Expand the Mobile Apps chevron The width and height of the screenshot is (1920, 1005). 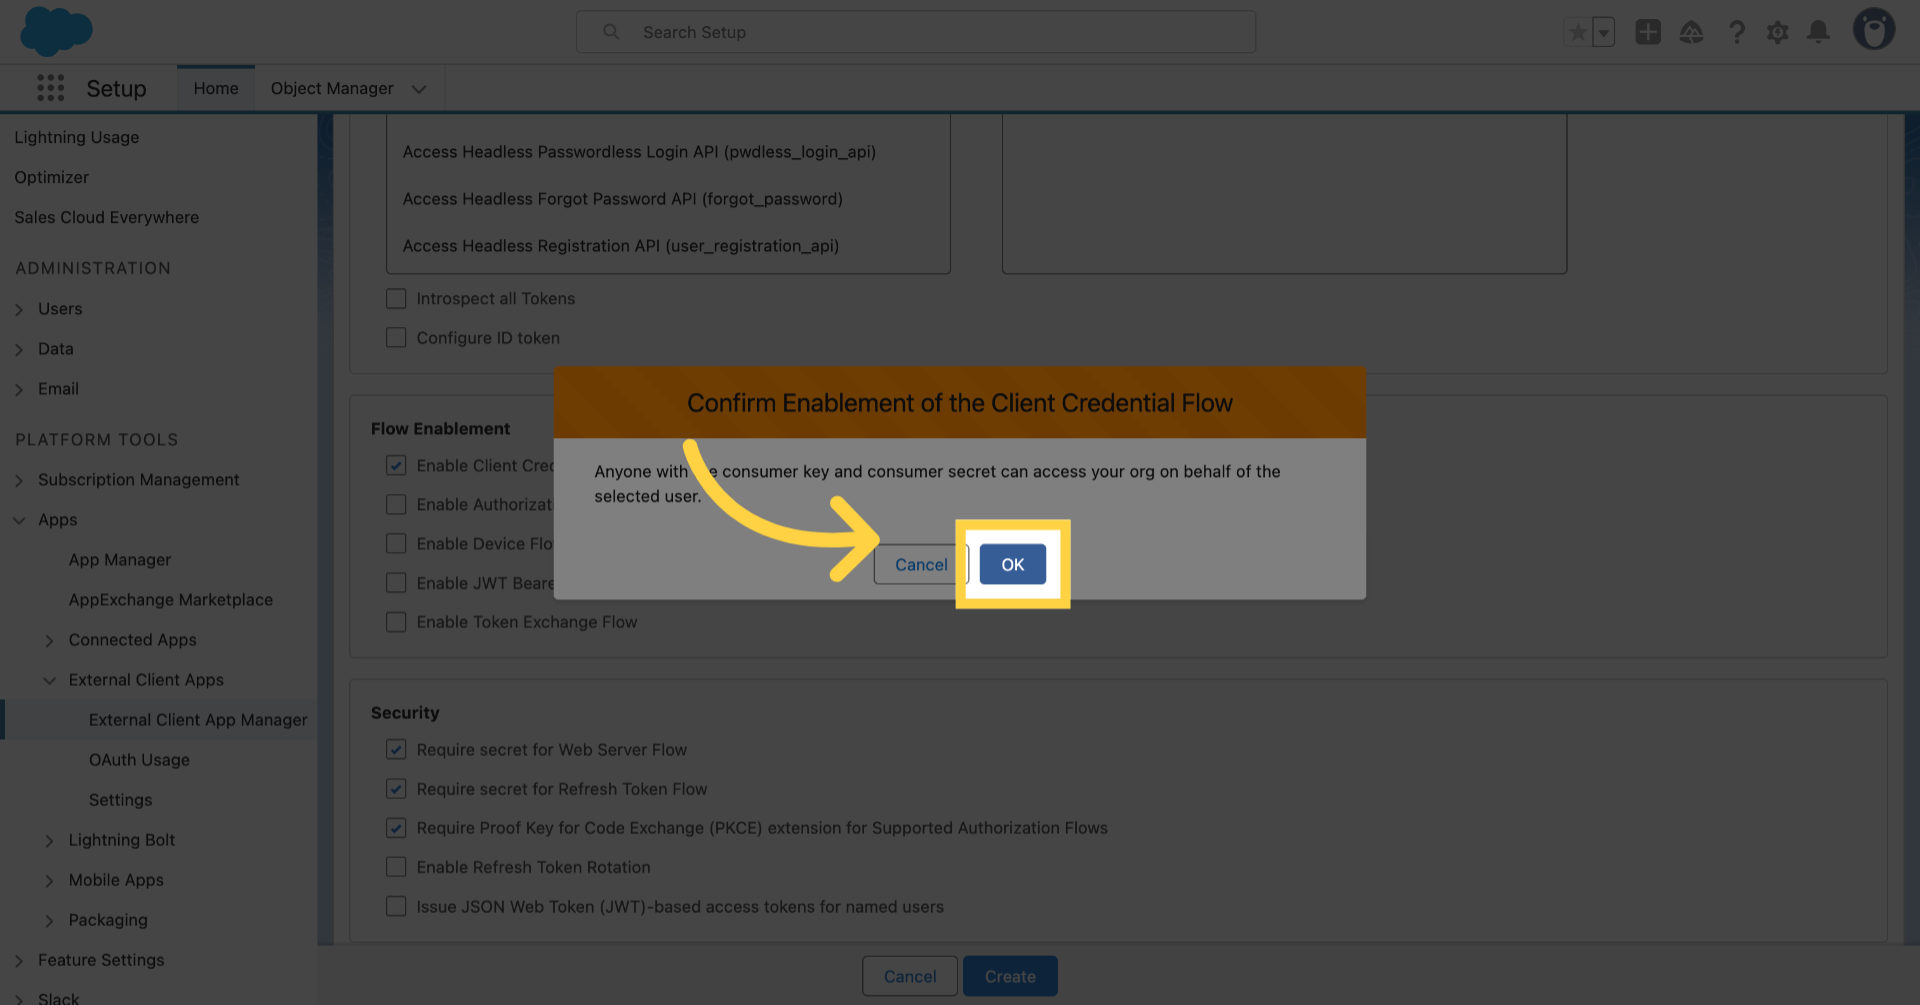(49, 881)
